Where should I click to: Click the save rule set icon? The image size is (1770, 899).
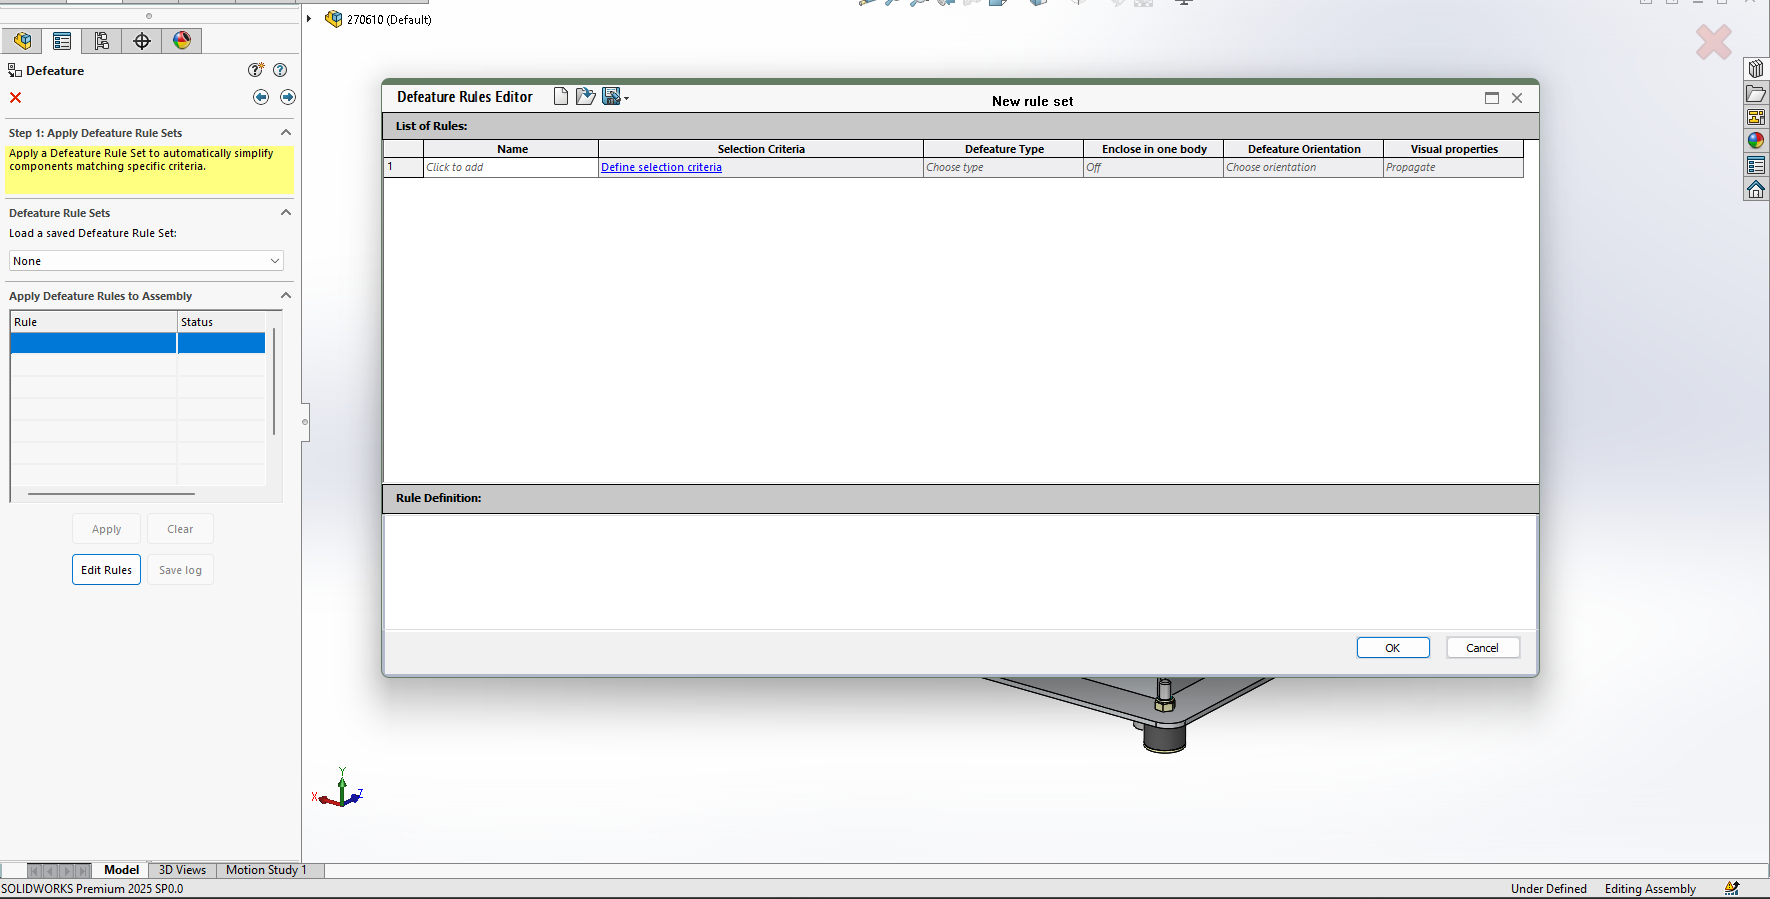pyautogui.click(x=611, y=97)
